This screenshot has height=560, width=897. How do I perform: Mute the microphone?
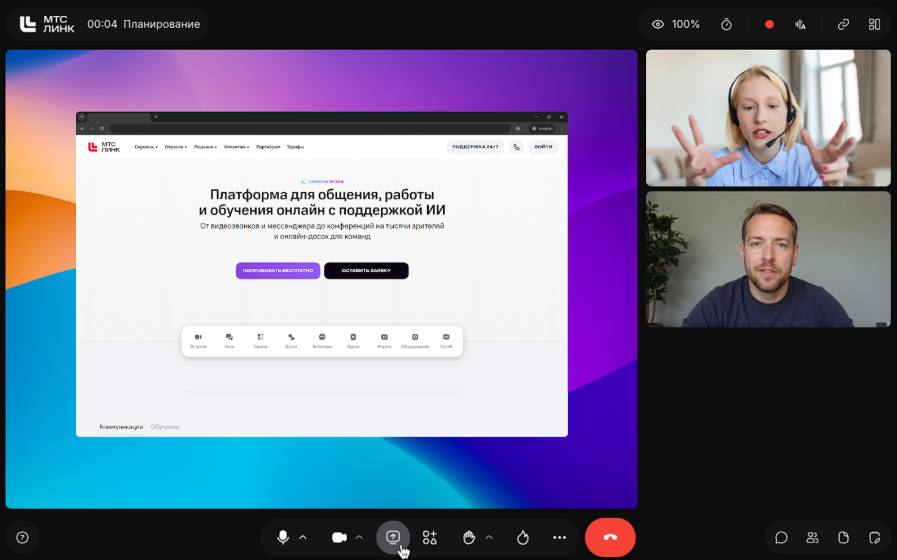click(283, 537)
